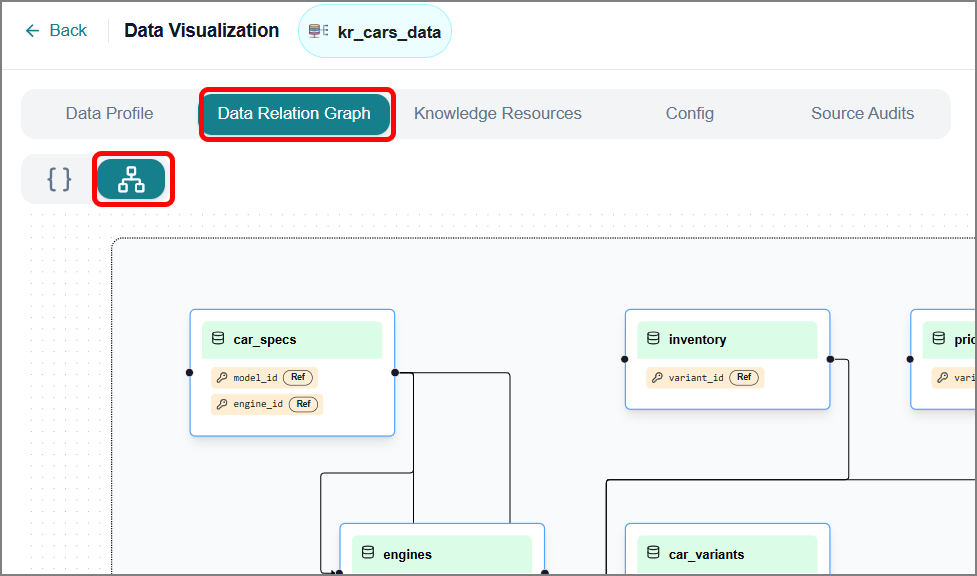Viewport: 977px width, 576px height.
Task: Click key icon beside inventory variant_id
Action: [x=657, y=378]
